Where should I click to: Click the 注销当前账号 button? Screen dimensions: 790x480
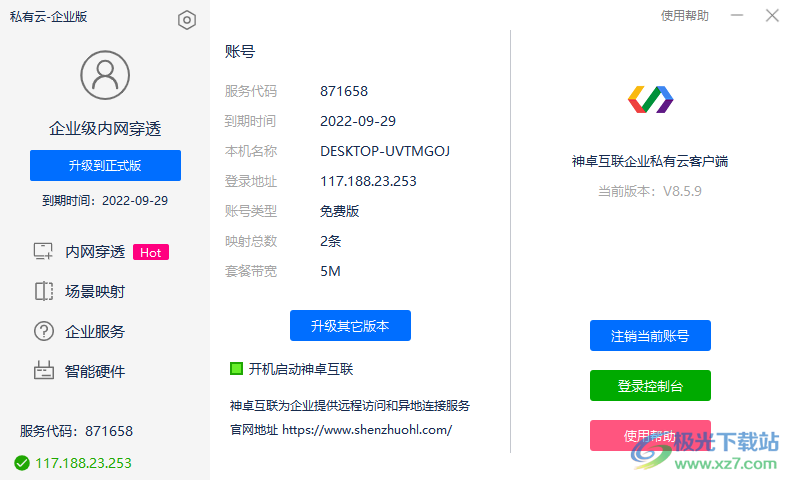click(650, 335)
